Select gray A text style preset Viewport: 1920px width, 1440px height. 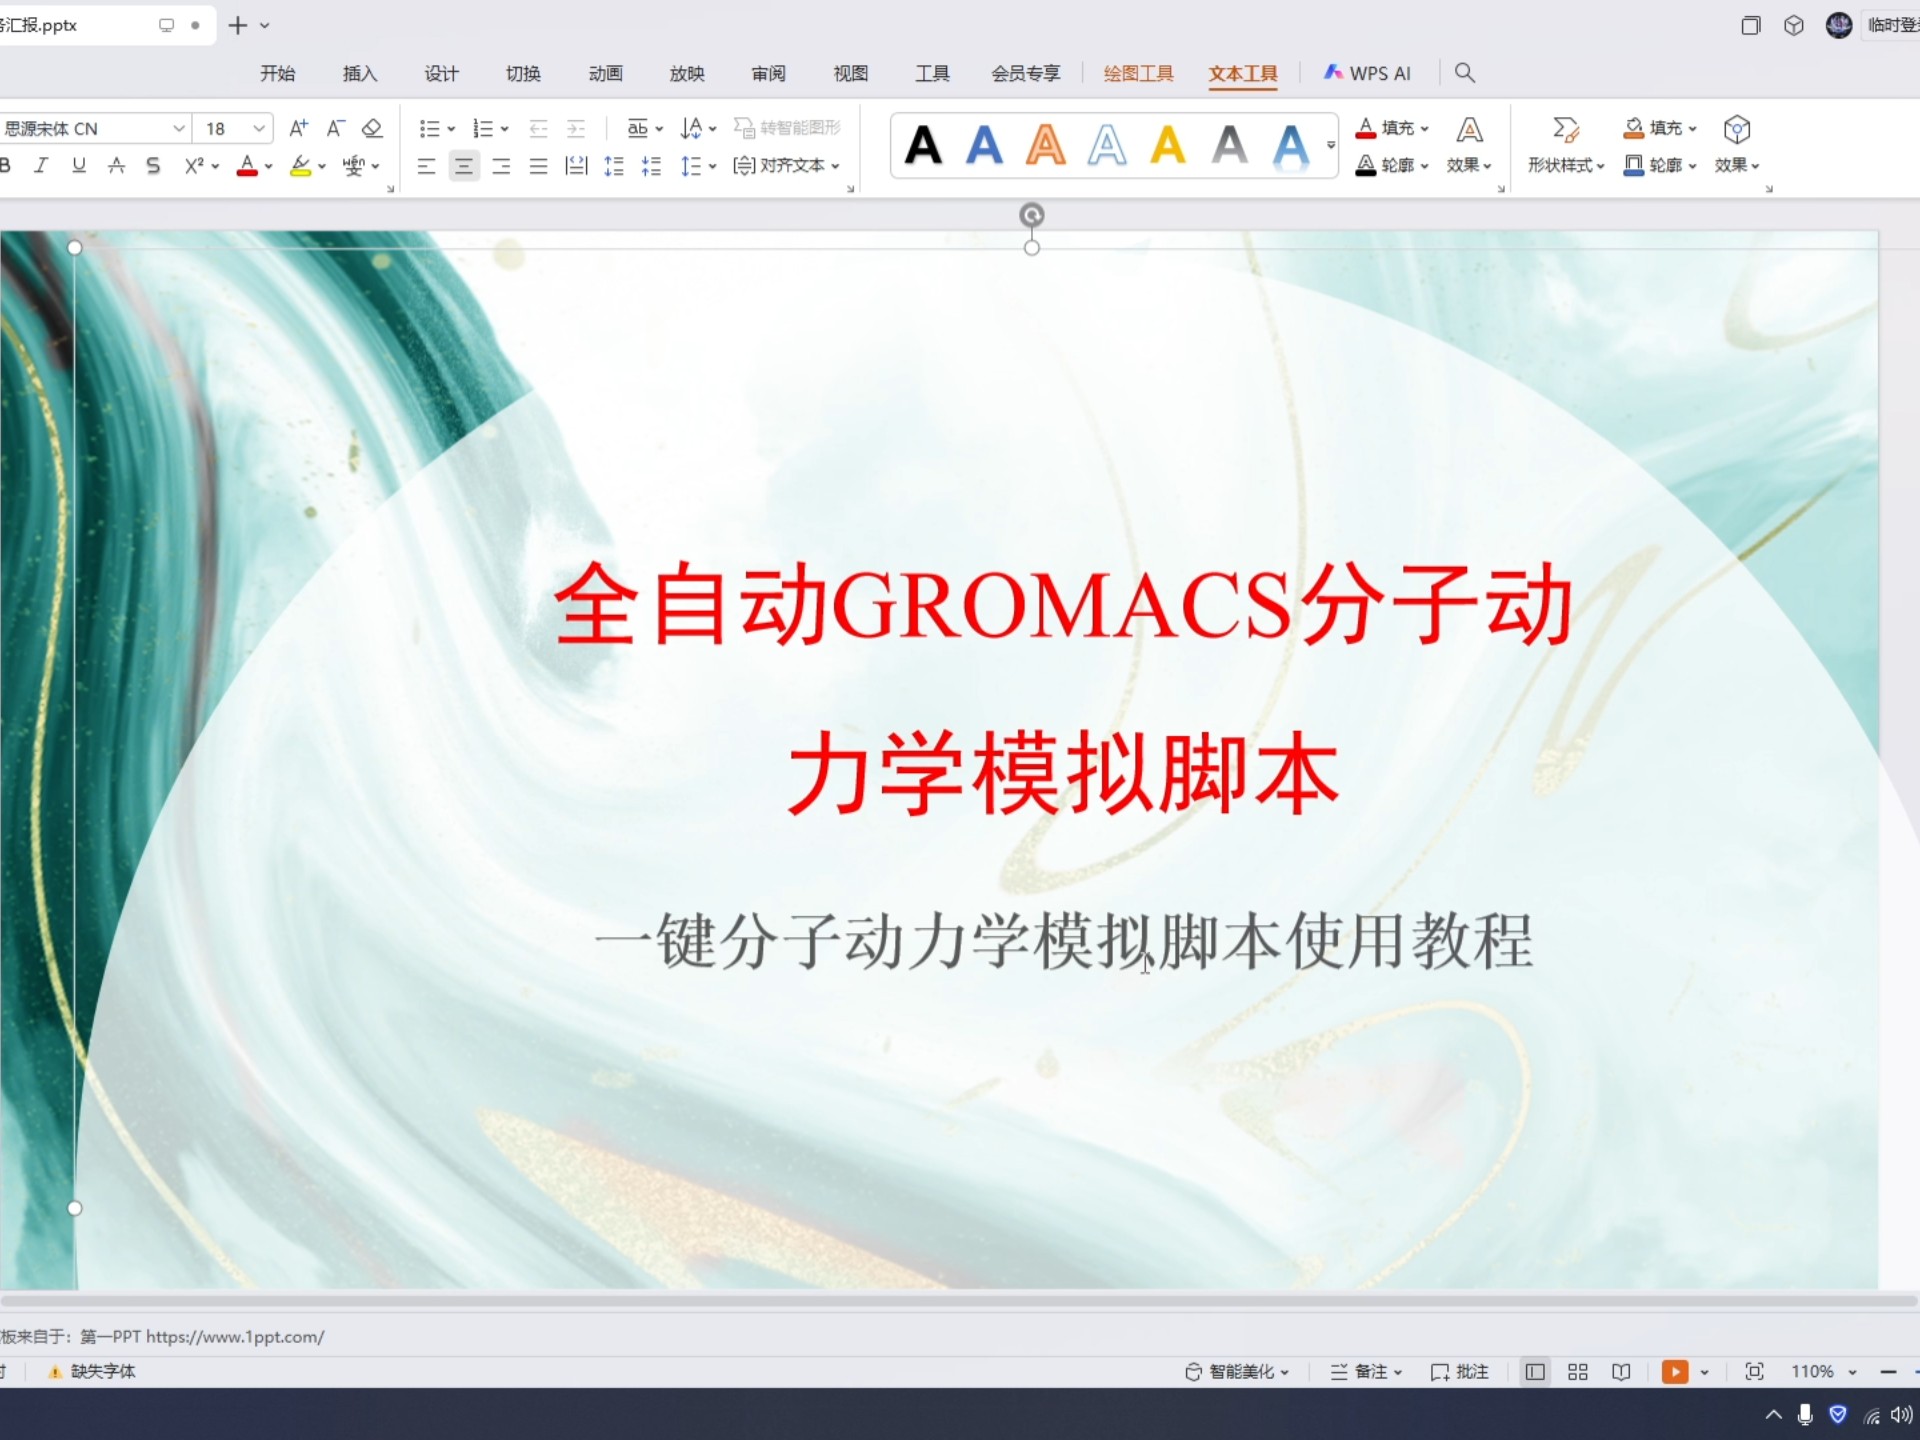point(1230,146)
